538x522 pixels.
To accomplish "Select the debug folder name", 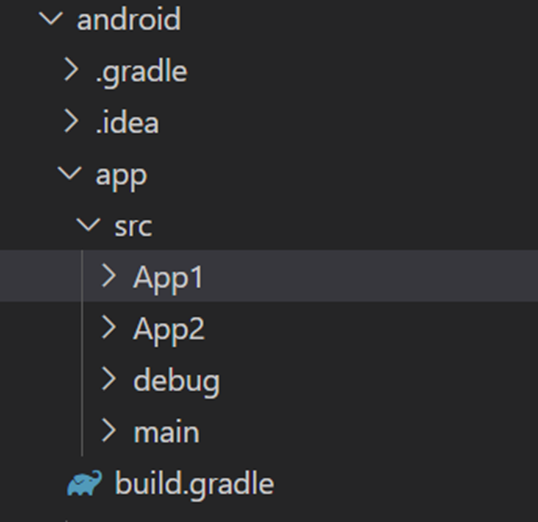I will (x=176, y=382).
